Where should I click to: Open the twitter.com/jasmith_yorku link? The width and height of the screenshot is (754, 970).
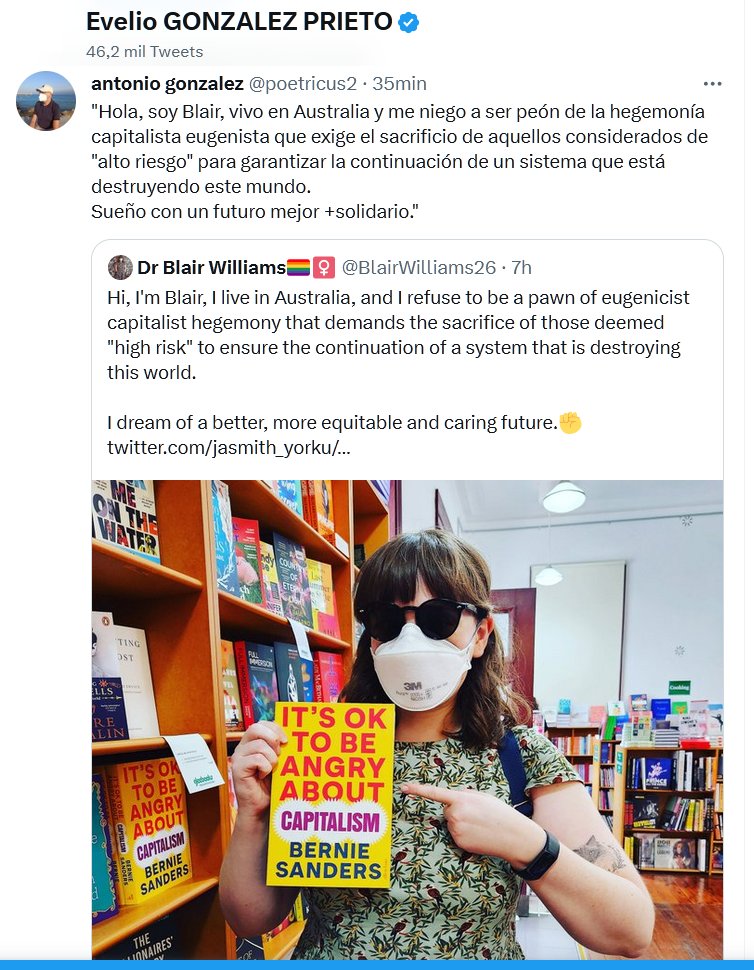[228, 447]
